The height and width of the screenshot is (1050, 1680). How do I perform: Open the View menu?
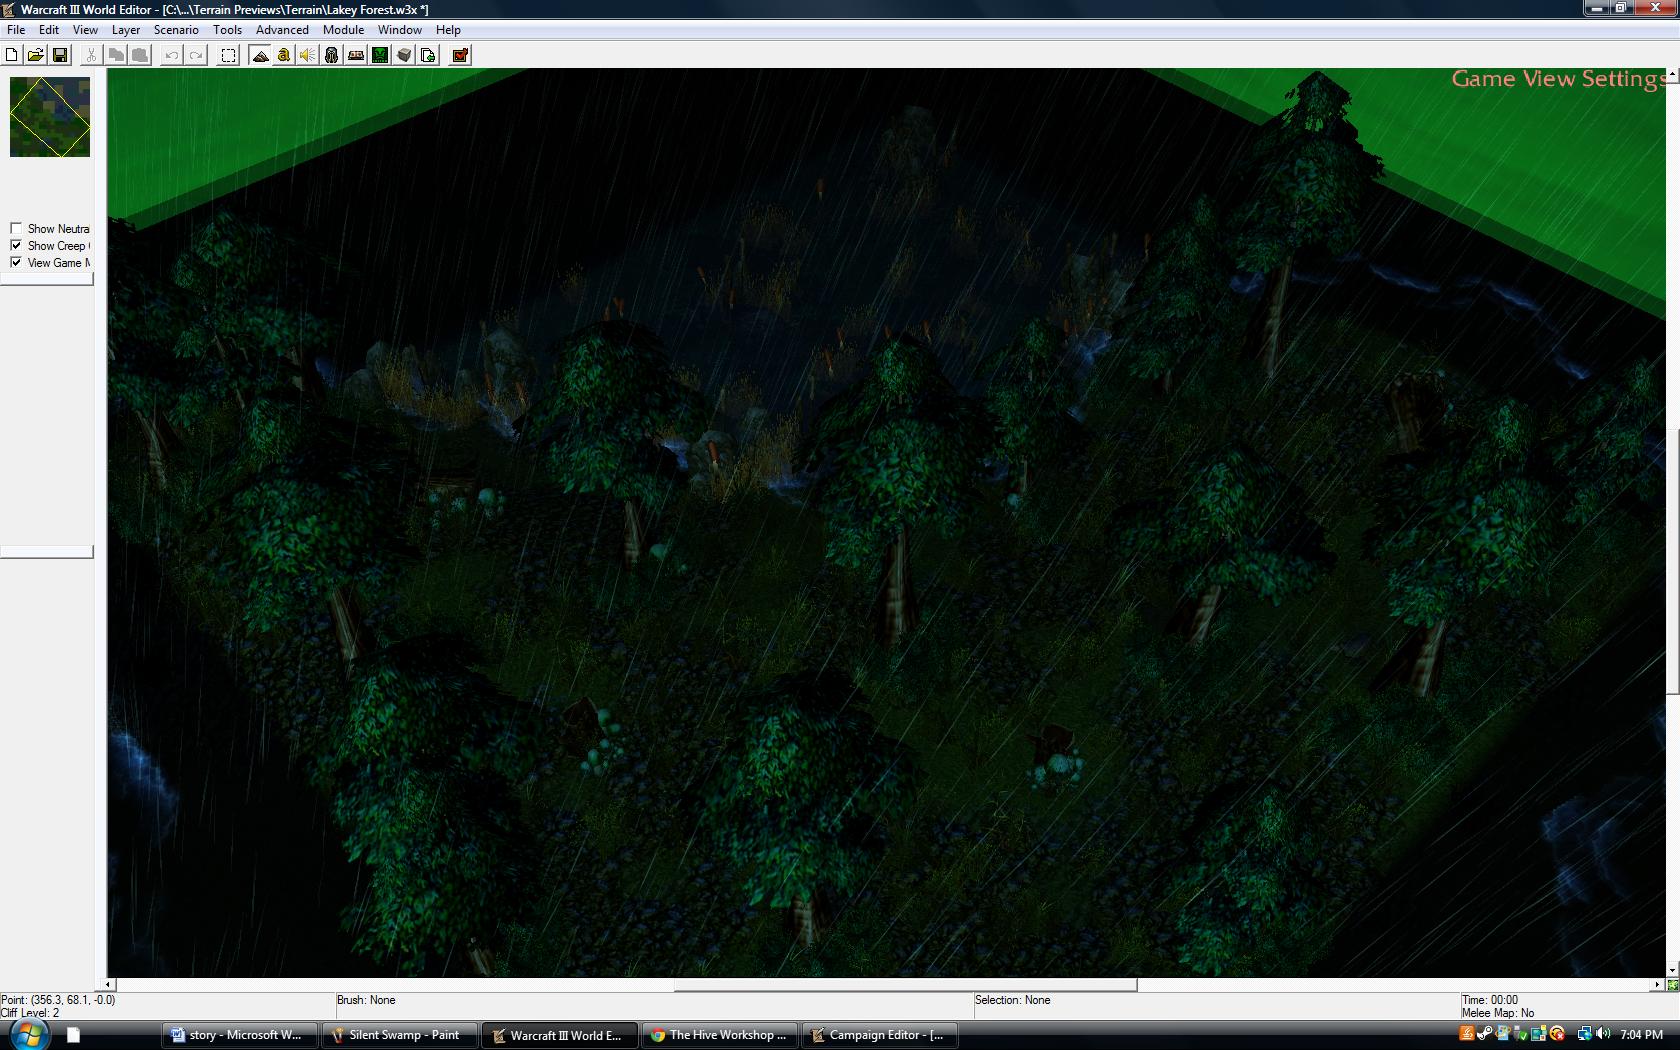click(85, 30)
